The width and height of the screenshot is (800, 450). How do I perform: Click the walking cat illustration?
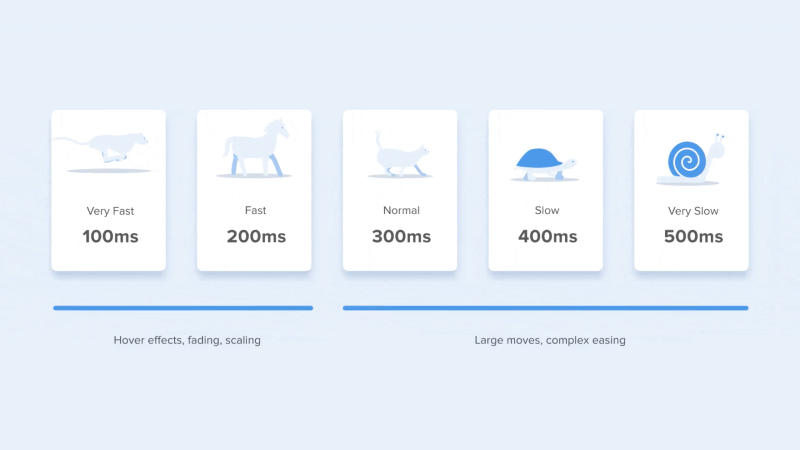(401, 154)
